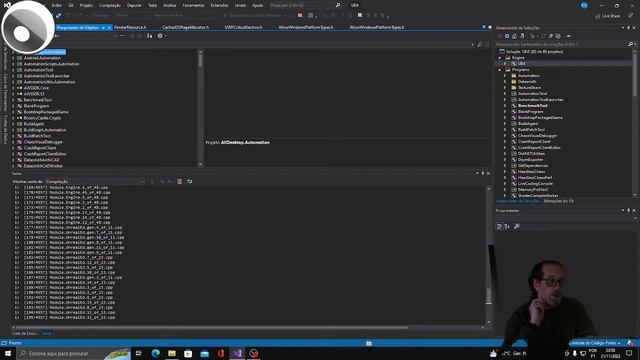The height and width of the screenshot is (360, 640).
Task: Select CrashReportClient in Object Browser
Action: click(x=40, y=148)
